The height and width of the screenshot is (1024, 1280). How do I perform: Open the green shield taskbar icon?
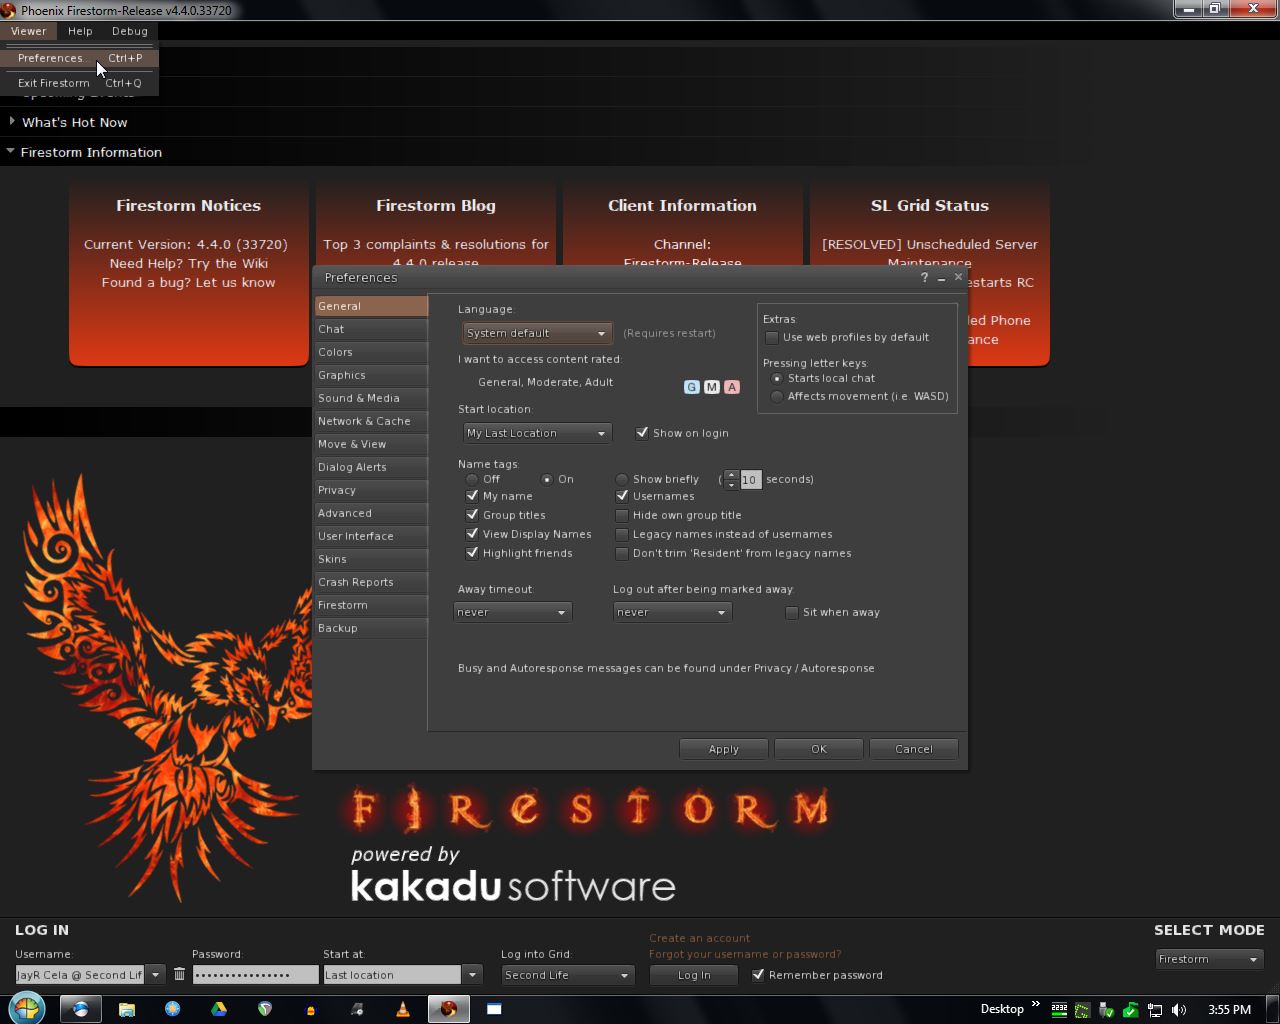tap(265, 1009)
